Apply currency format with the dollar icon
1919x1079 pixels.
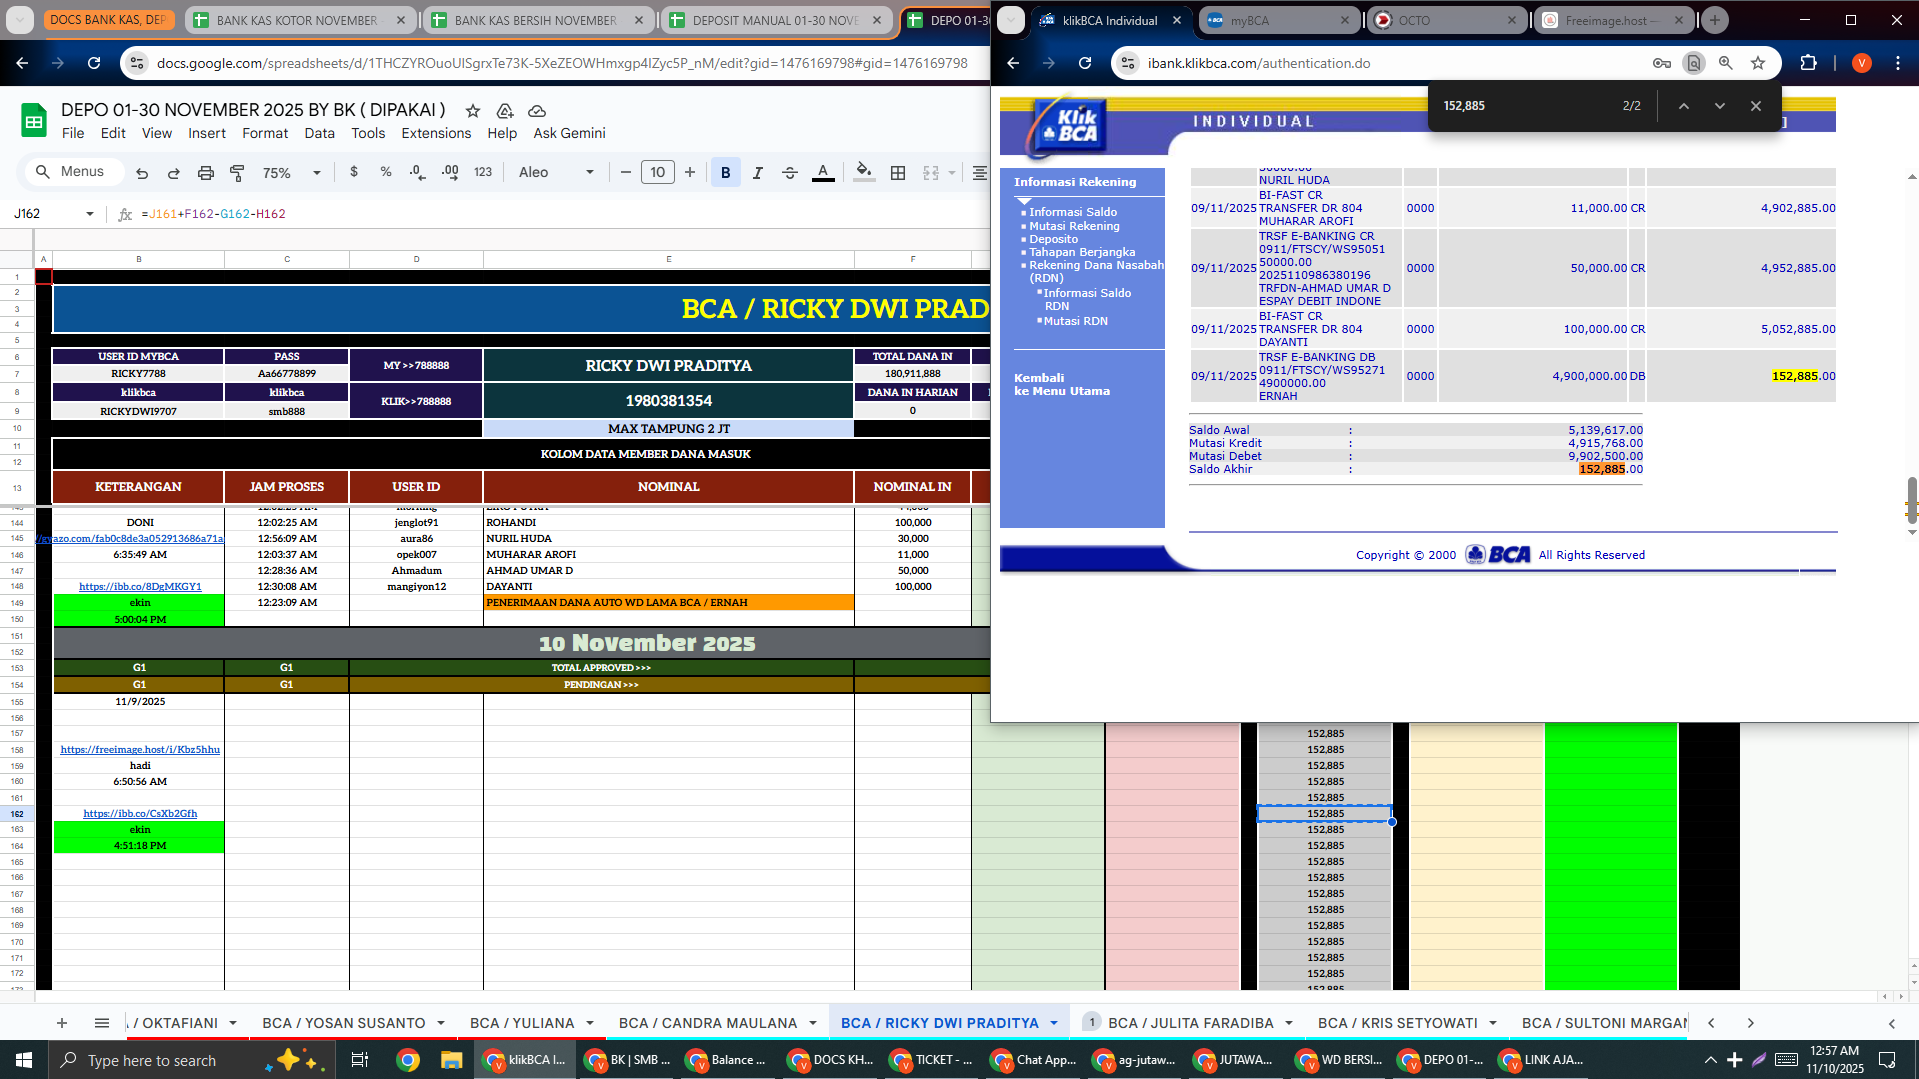click(354, 172)
